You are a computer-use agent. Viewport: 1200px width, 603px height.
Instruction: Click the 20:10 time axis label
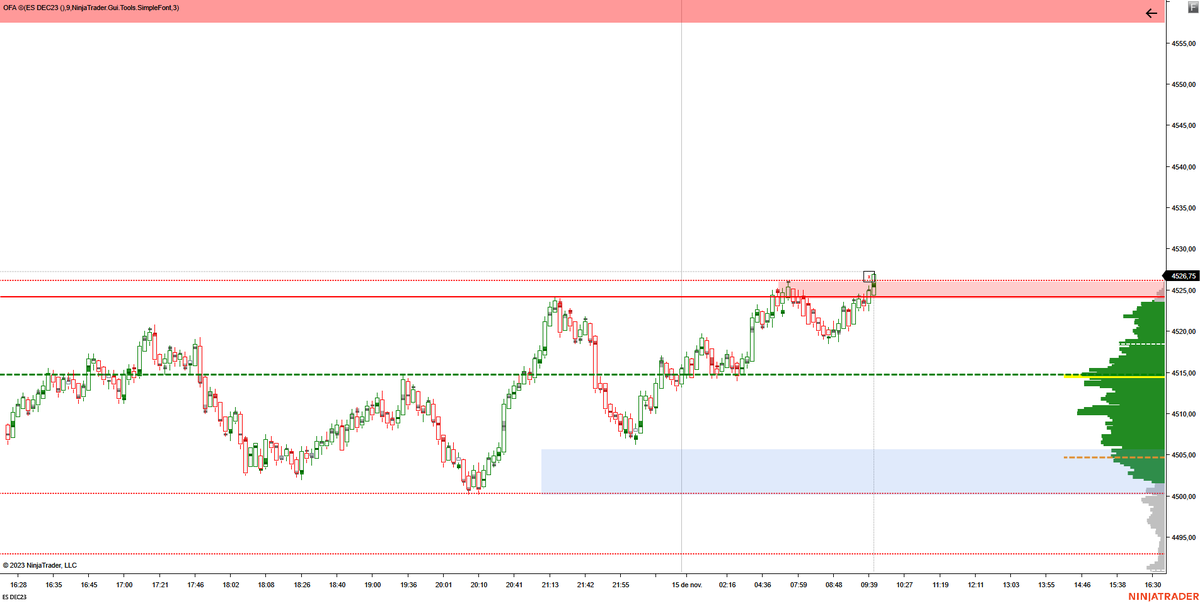tap(479, 584)
